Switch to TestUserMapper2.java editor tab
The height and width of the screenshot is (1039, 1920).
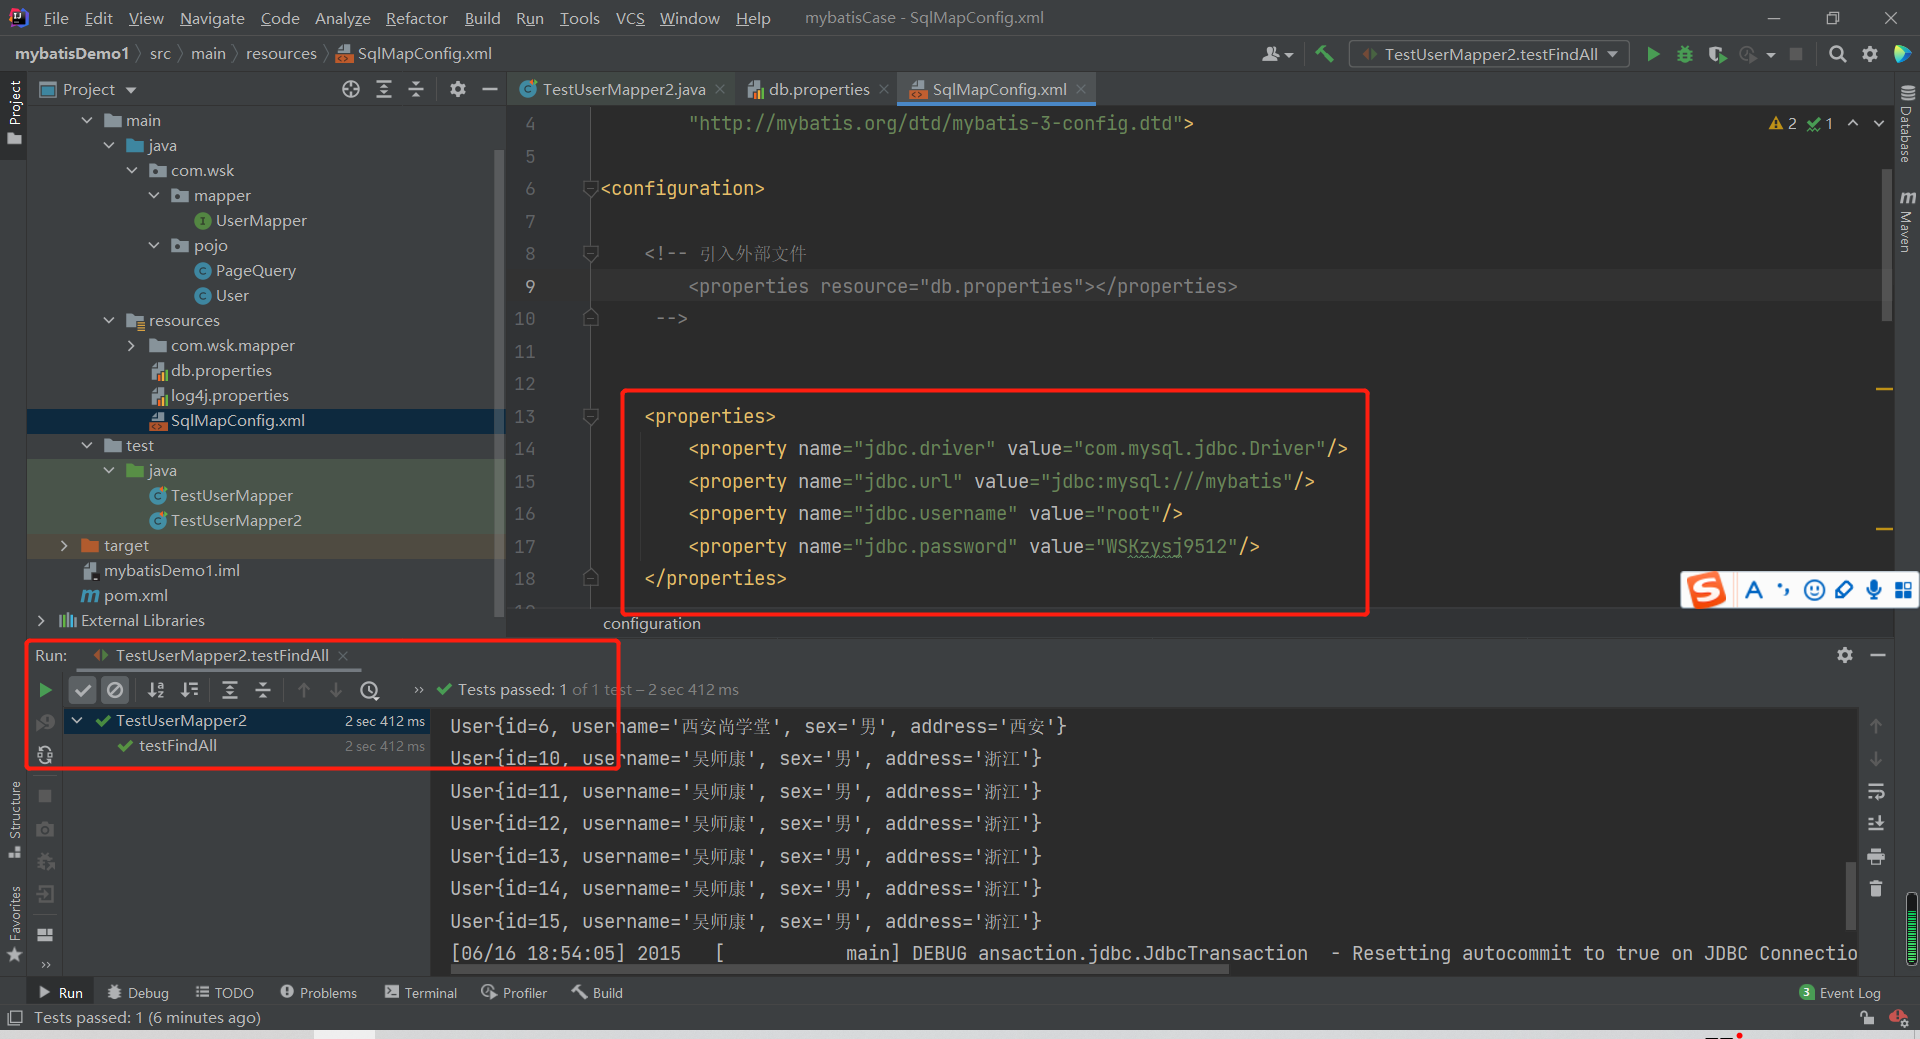[623, 89]
